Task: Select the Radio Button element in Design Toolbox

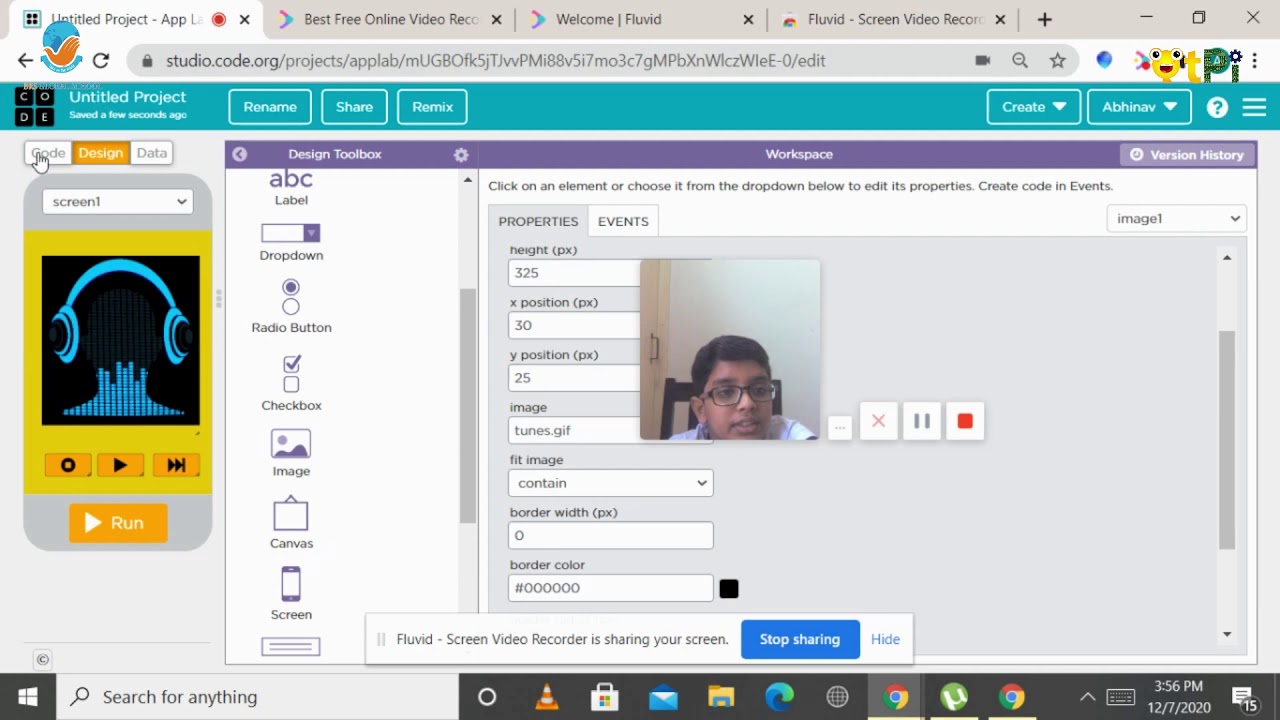Action: (x=291, y=306)
